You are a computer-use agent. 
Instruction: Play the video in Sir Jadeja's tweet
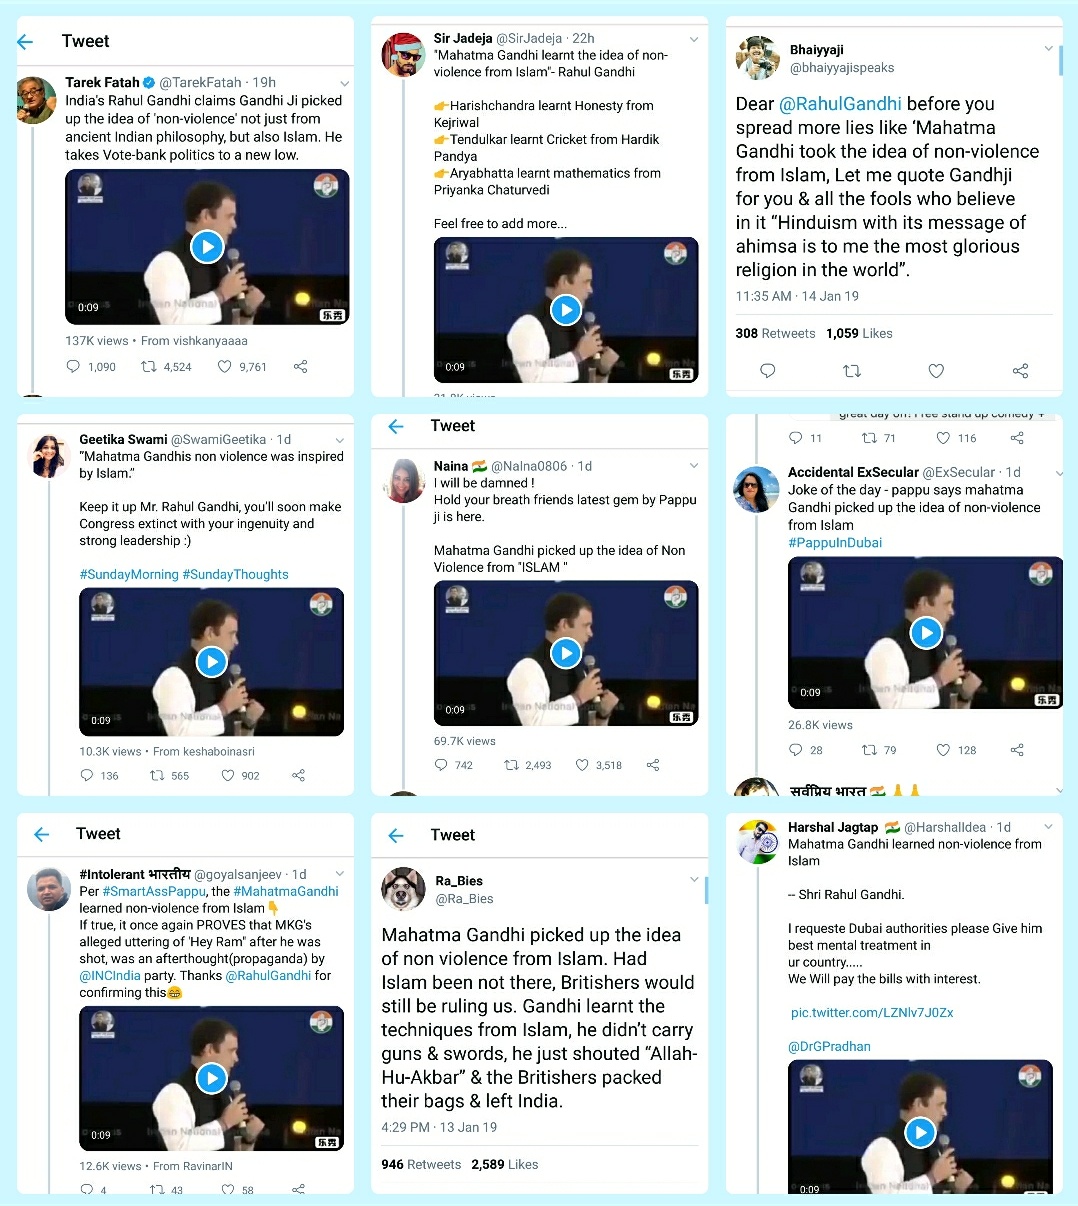pyautogui.click(x=566, y=310)
